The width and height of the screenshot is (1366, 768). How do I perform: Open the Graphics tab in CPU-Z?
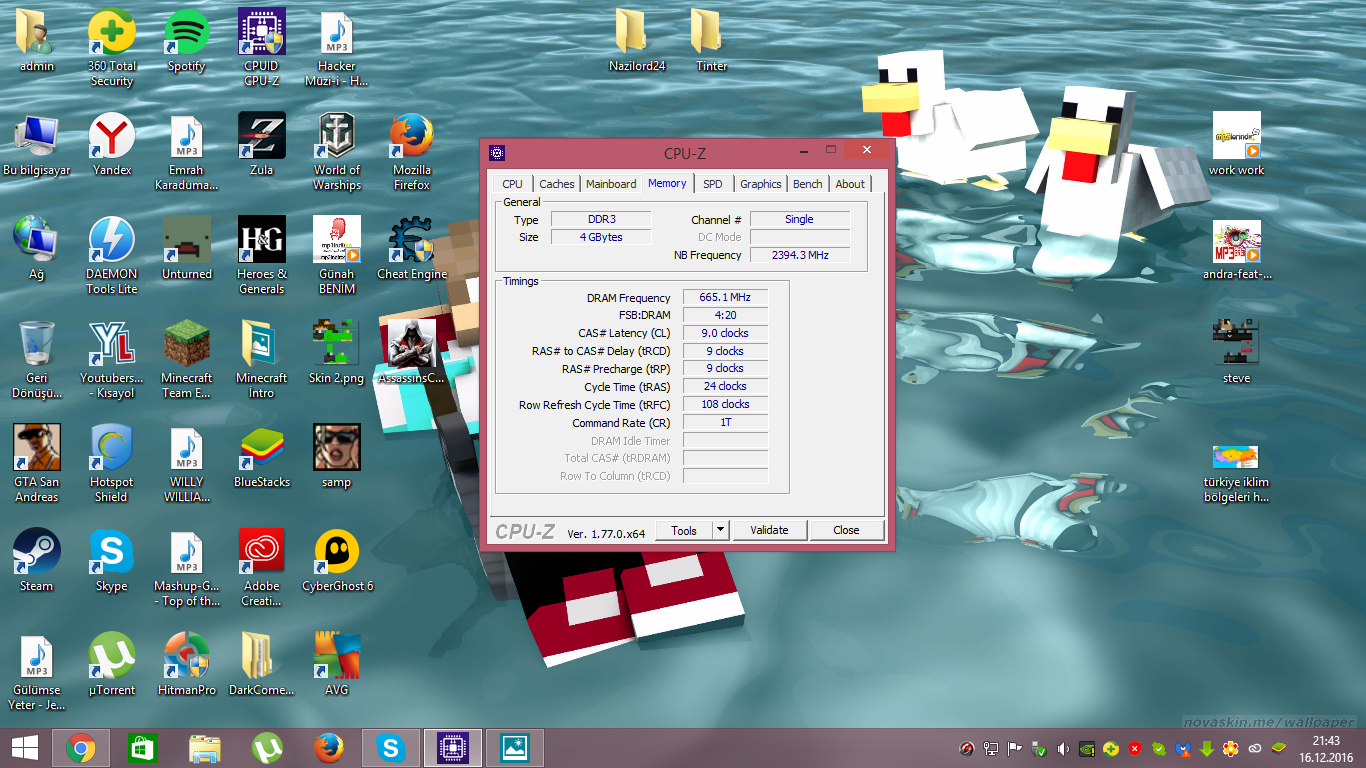(760, 184)
